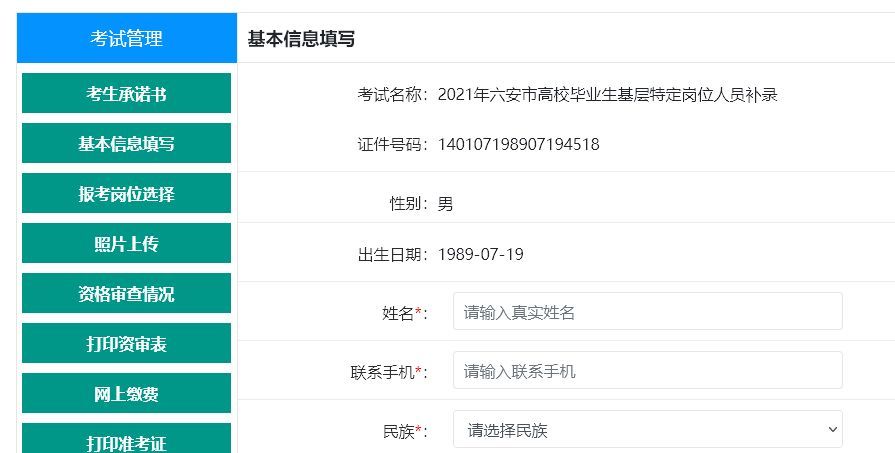Click the 打印资审表 button

point(126,344)
